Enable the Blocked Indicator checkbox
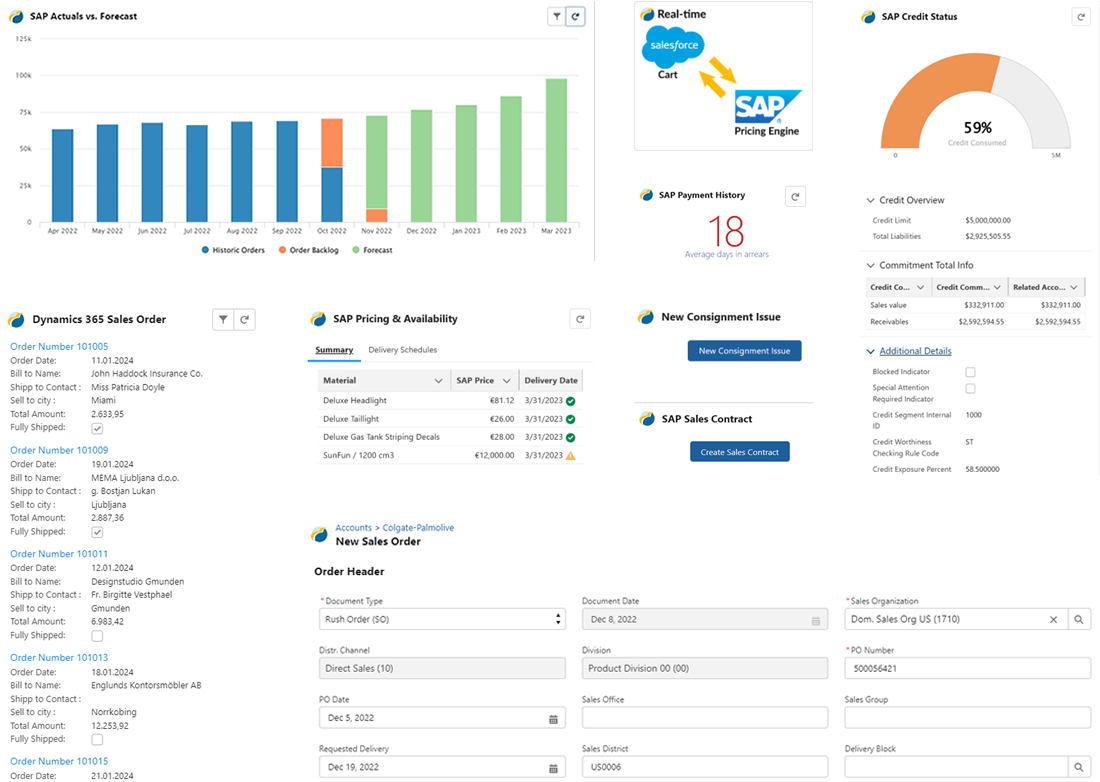Viewport: 1100px width, 782px height. [970, 372]
